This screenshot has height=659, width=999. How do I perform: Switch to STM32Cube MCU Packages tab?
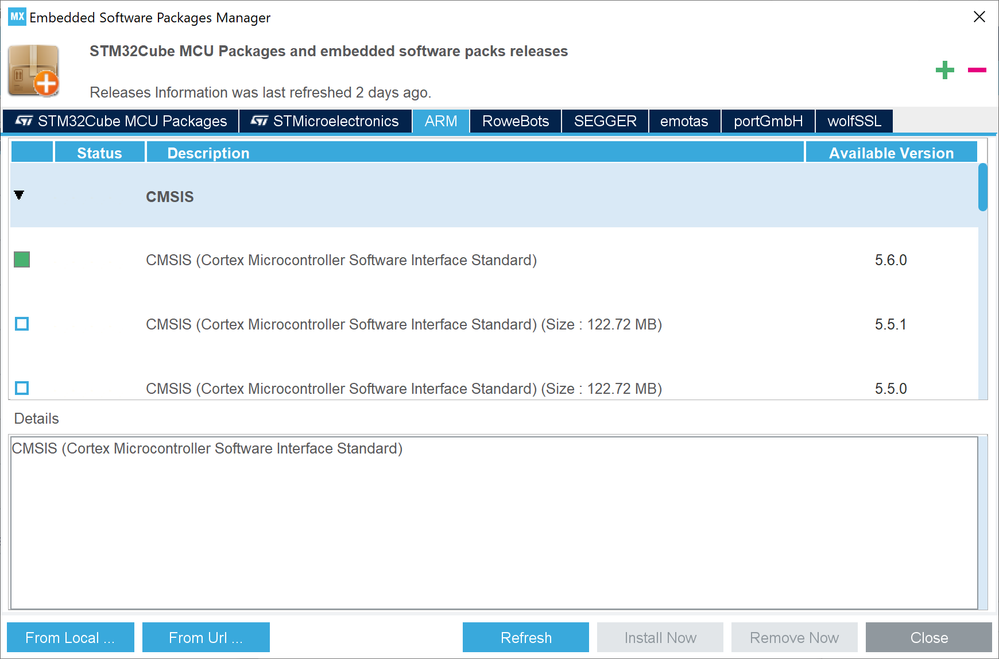[120, 121]
